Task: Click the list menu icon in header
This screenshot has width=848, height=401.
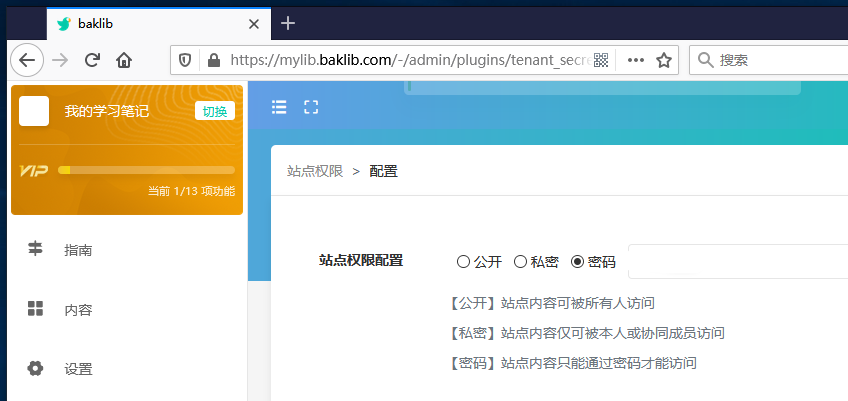Action: pyautogui.click(x=279, y=107)
